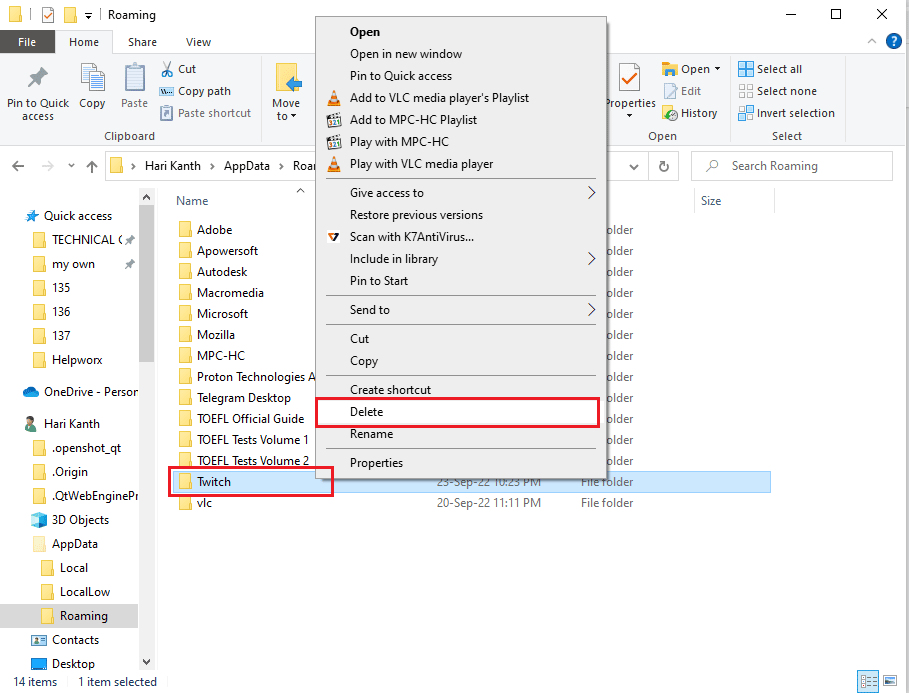Click Copy path in ribbon
Image resolution: width=909 pixels, height=693 pixels.
tap(195, 91)
